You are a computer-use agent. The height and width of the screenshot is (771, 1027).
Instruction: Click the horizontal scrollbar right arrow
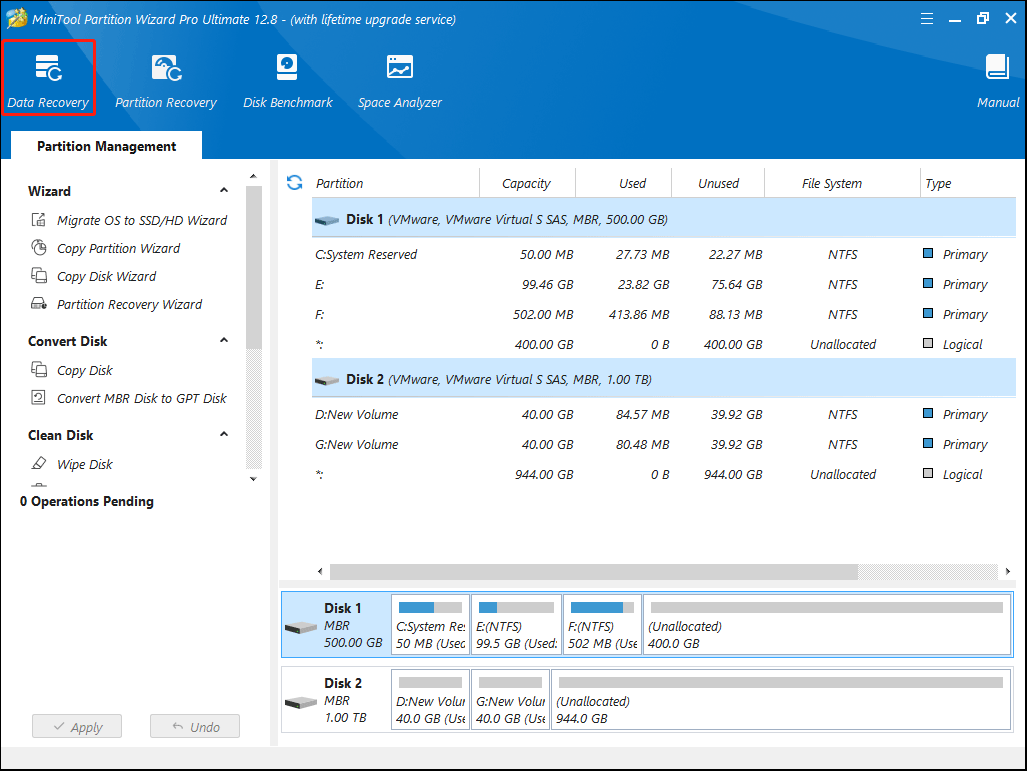(x=1007, y=571)
